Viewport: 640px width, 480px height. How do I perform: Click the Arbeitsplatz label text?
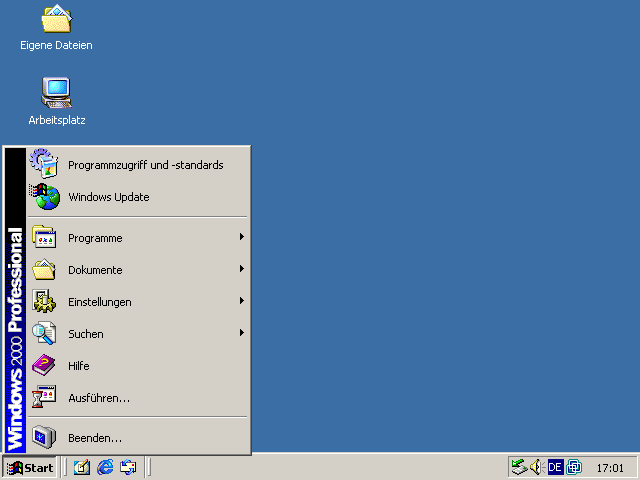57,120
